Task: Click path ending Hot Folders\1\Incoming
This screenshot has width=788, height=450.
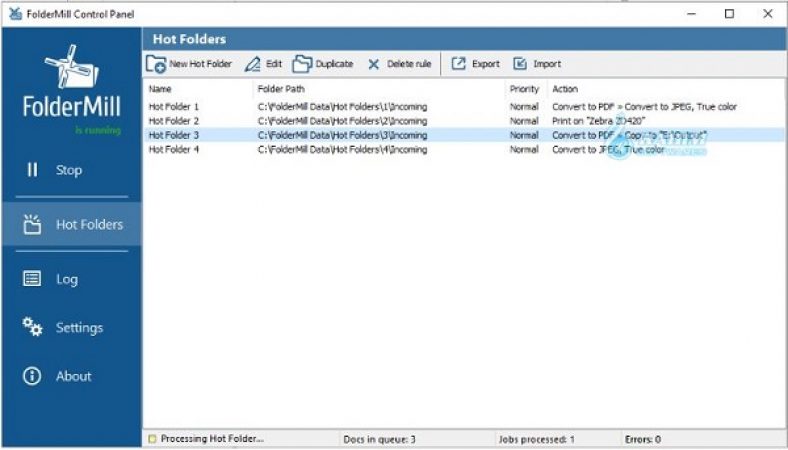Action: (342, 107)
